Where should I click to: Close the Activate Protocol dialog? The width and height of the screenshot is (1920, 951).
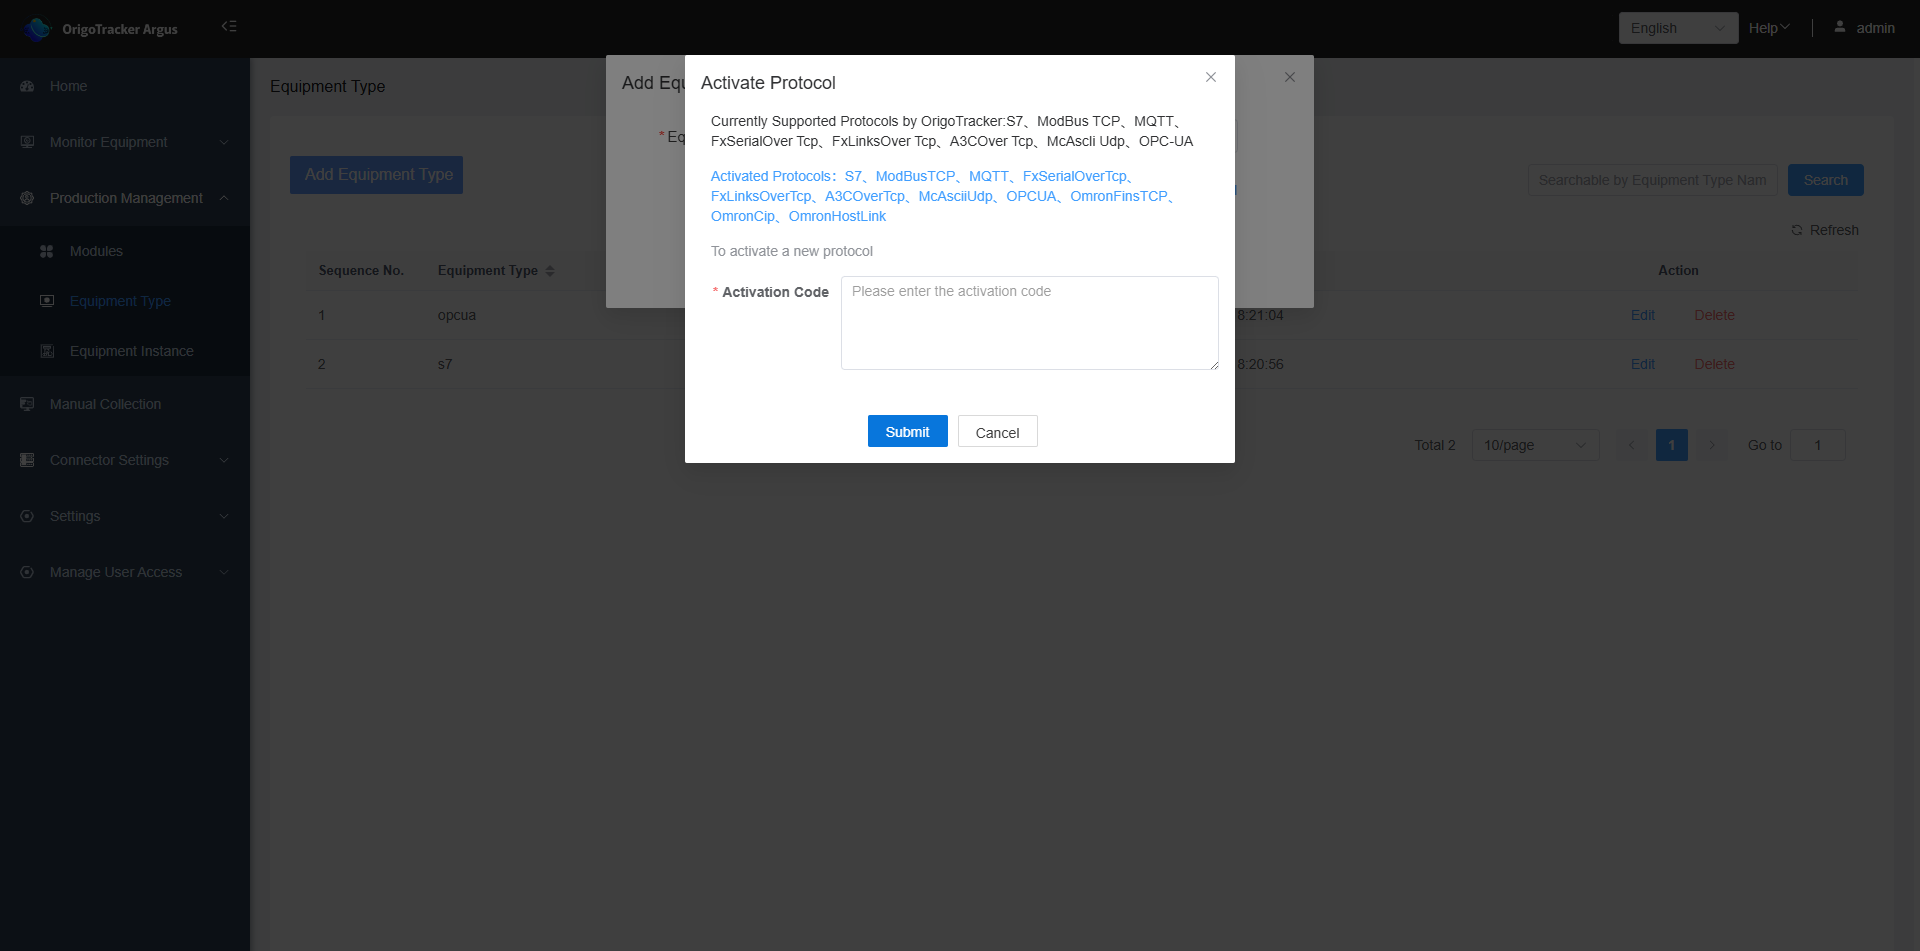pyautogui.click(x=1210, y=77)
